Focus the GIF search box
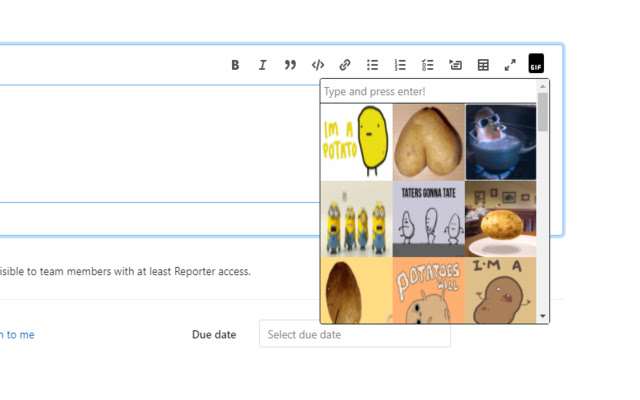 428,92
